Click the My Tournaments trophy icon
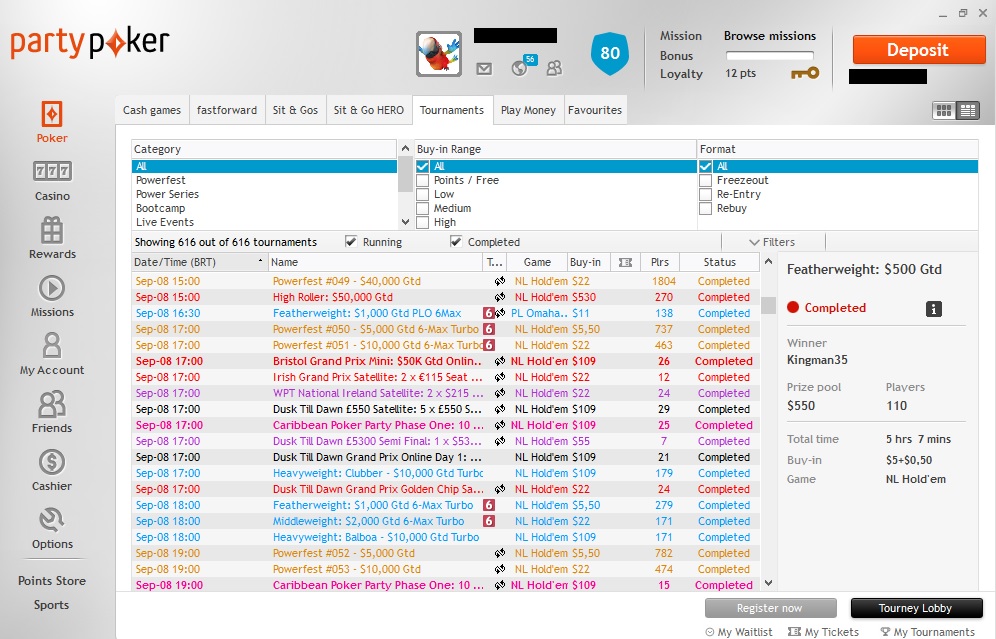Screen dimensions: 996x639 pyautogui.click(x=885, y=632)
